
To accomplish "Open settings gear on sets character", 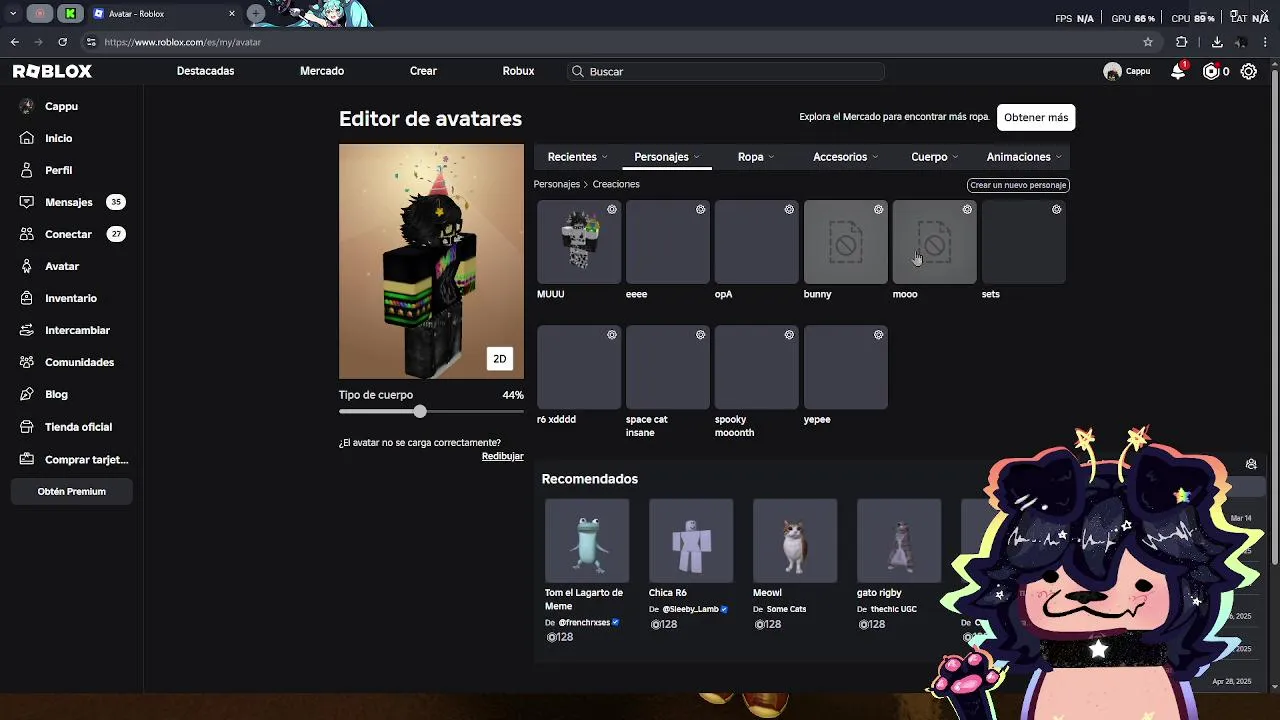I will [1056, 209].
